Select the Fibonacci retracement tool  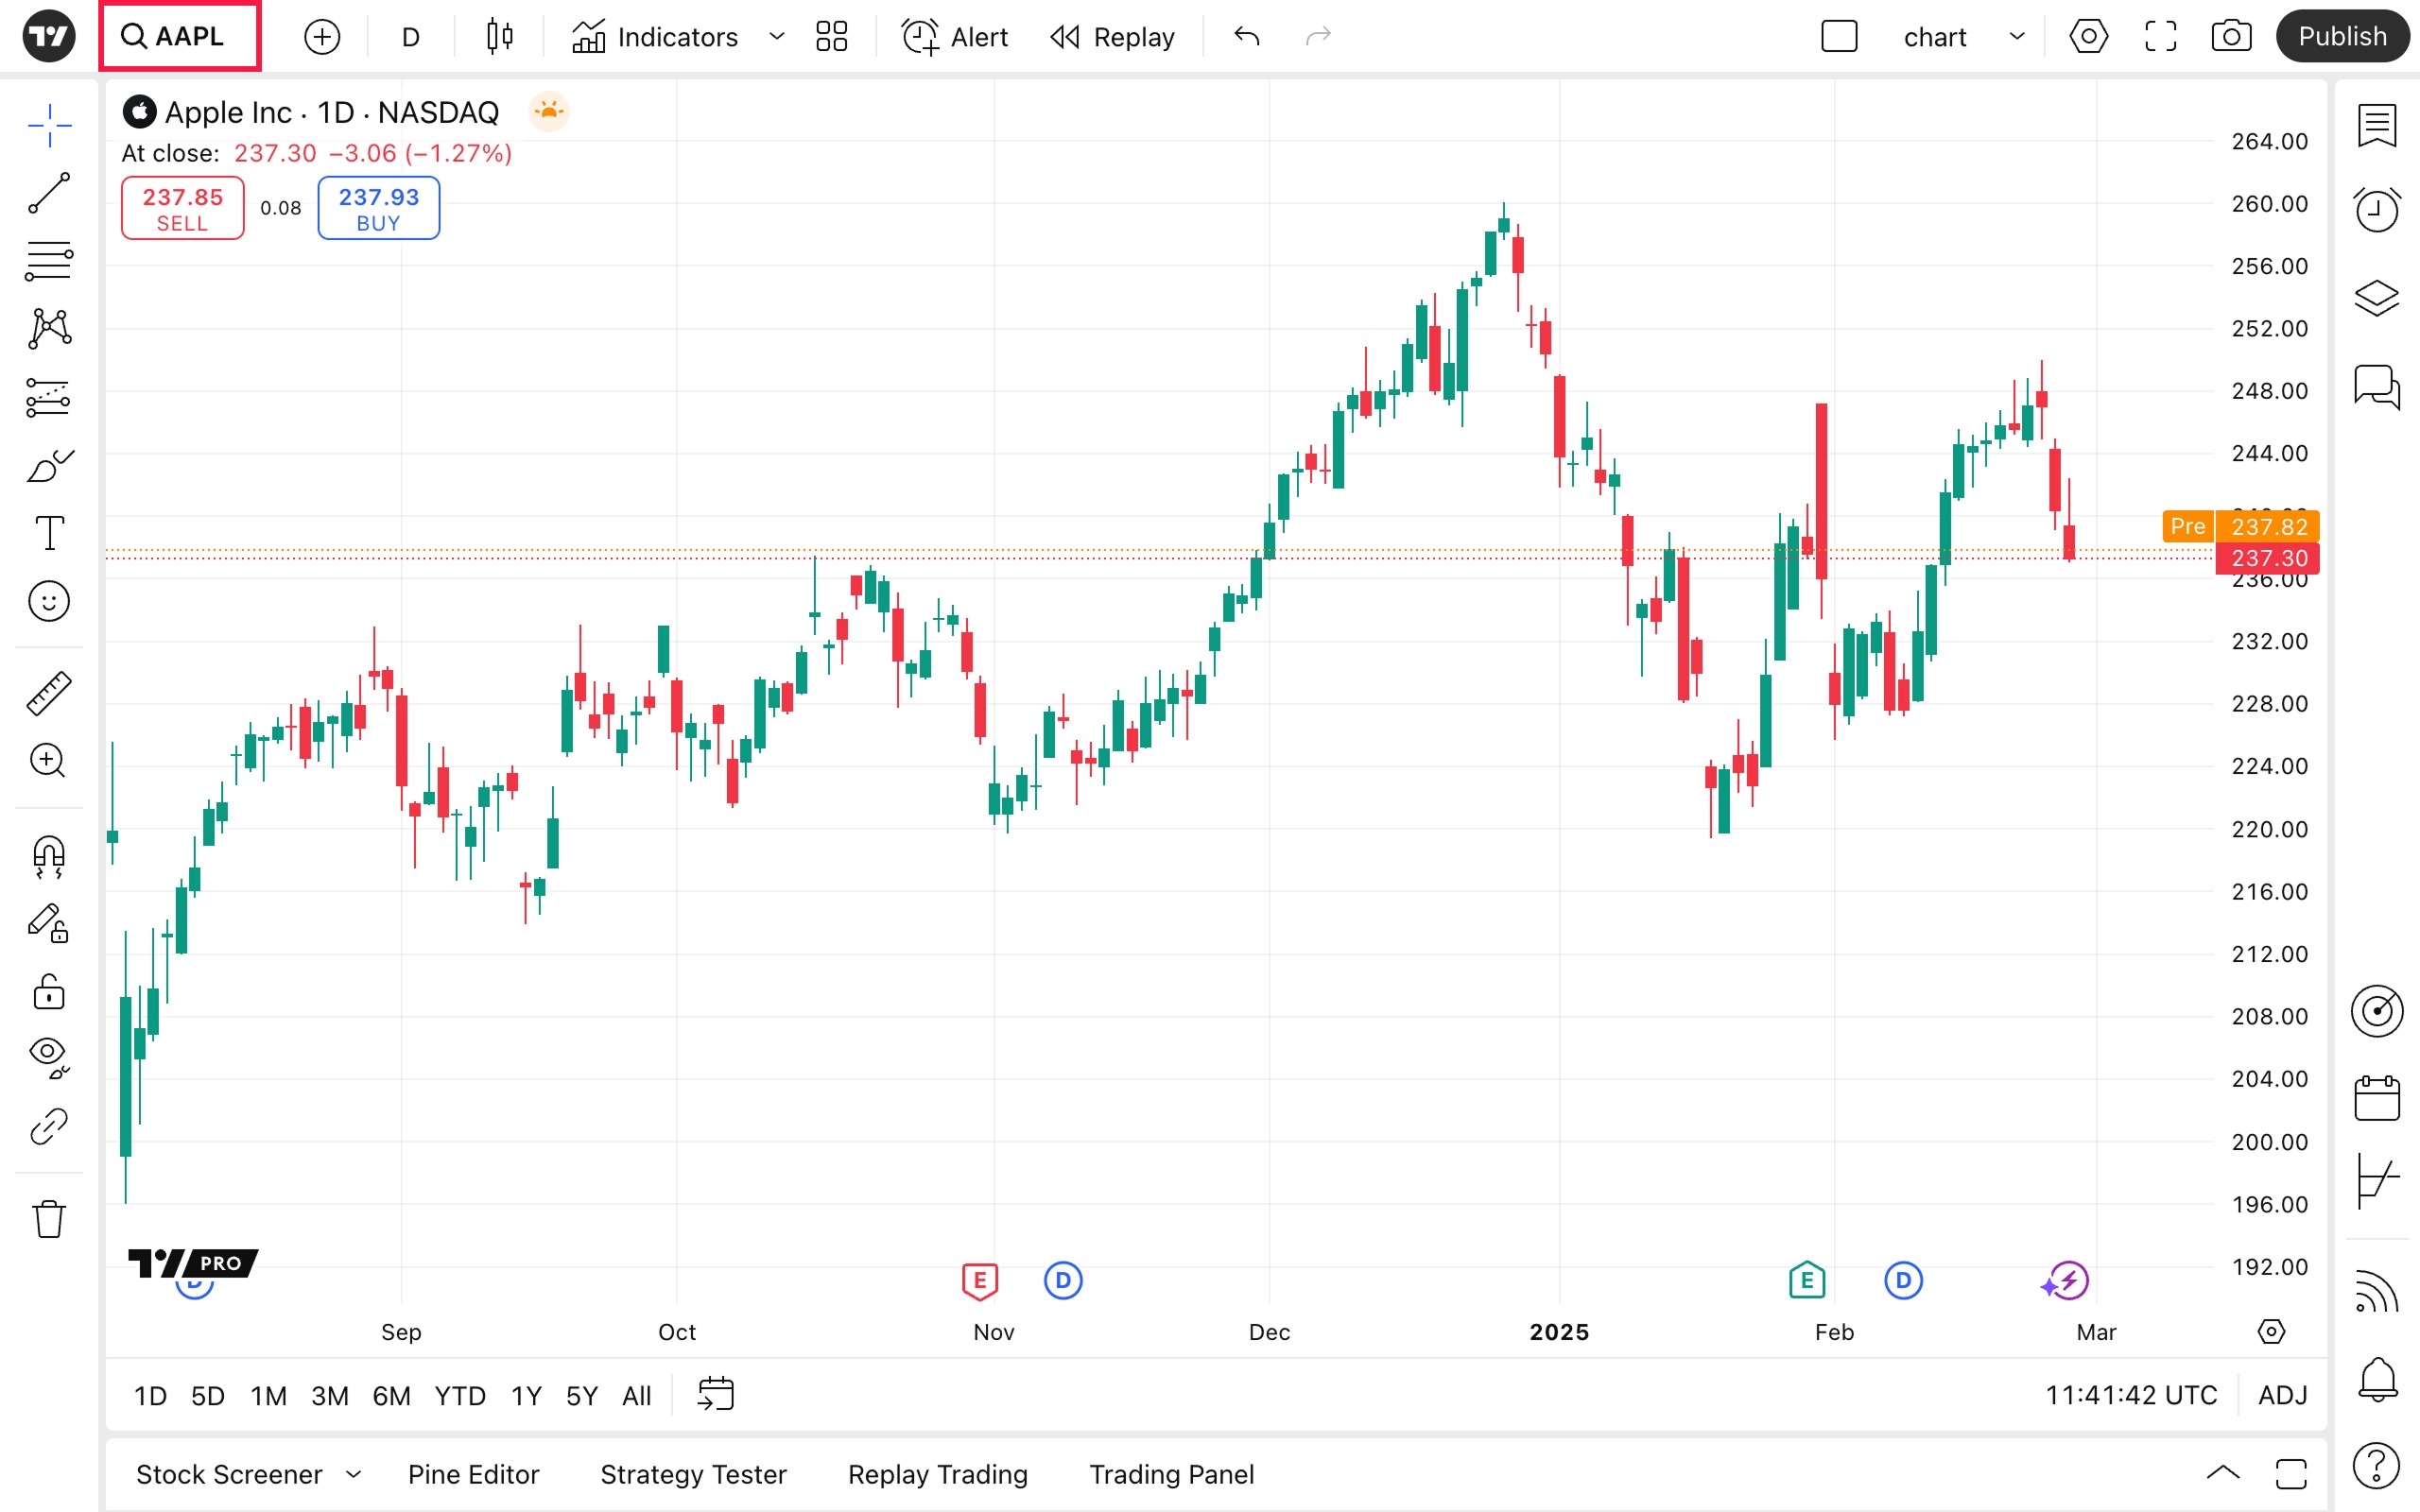(x=48, y=260)
